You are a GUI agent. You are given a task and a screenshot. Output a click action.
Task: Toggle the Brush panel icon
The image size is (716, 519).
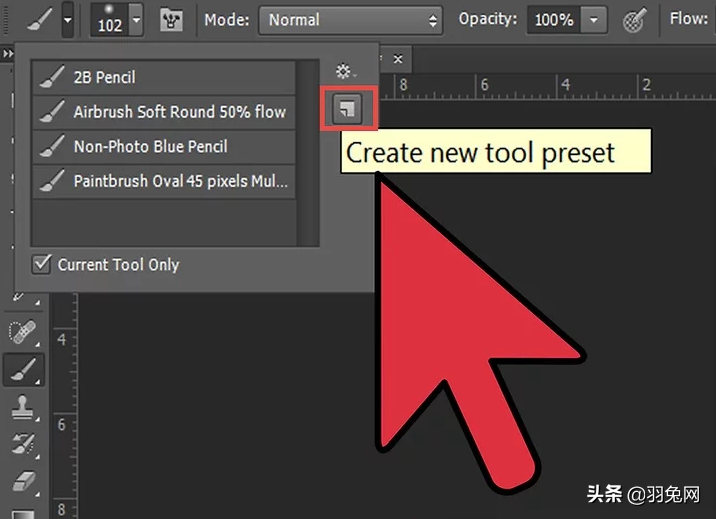[172, 20]
